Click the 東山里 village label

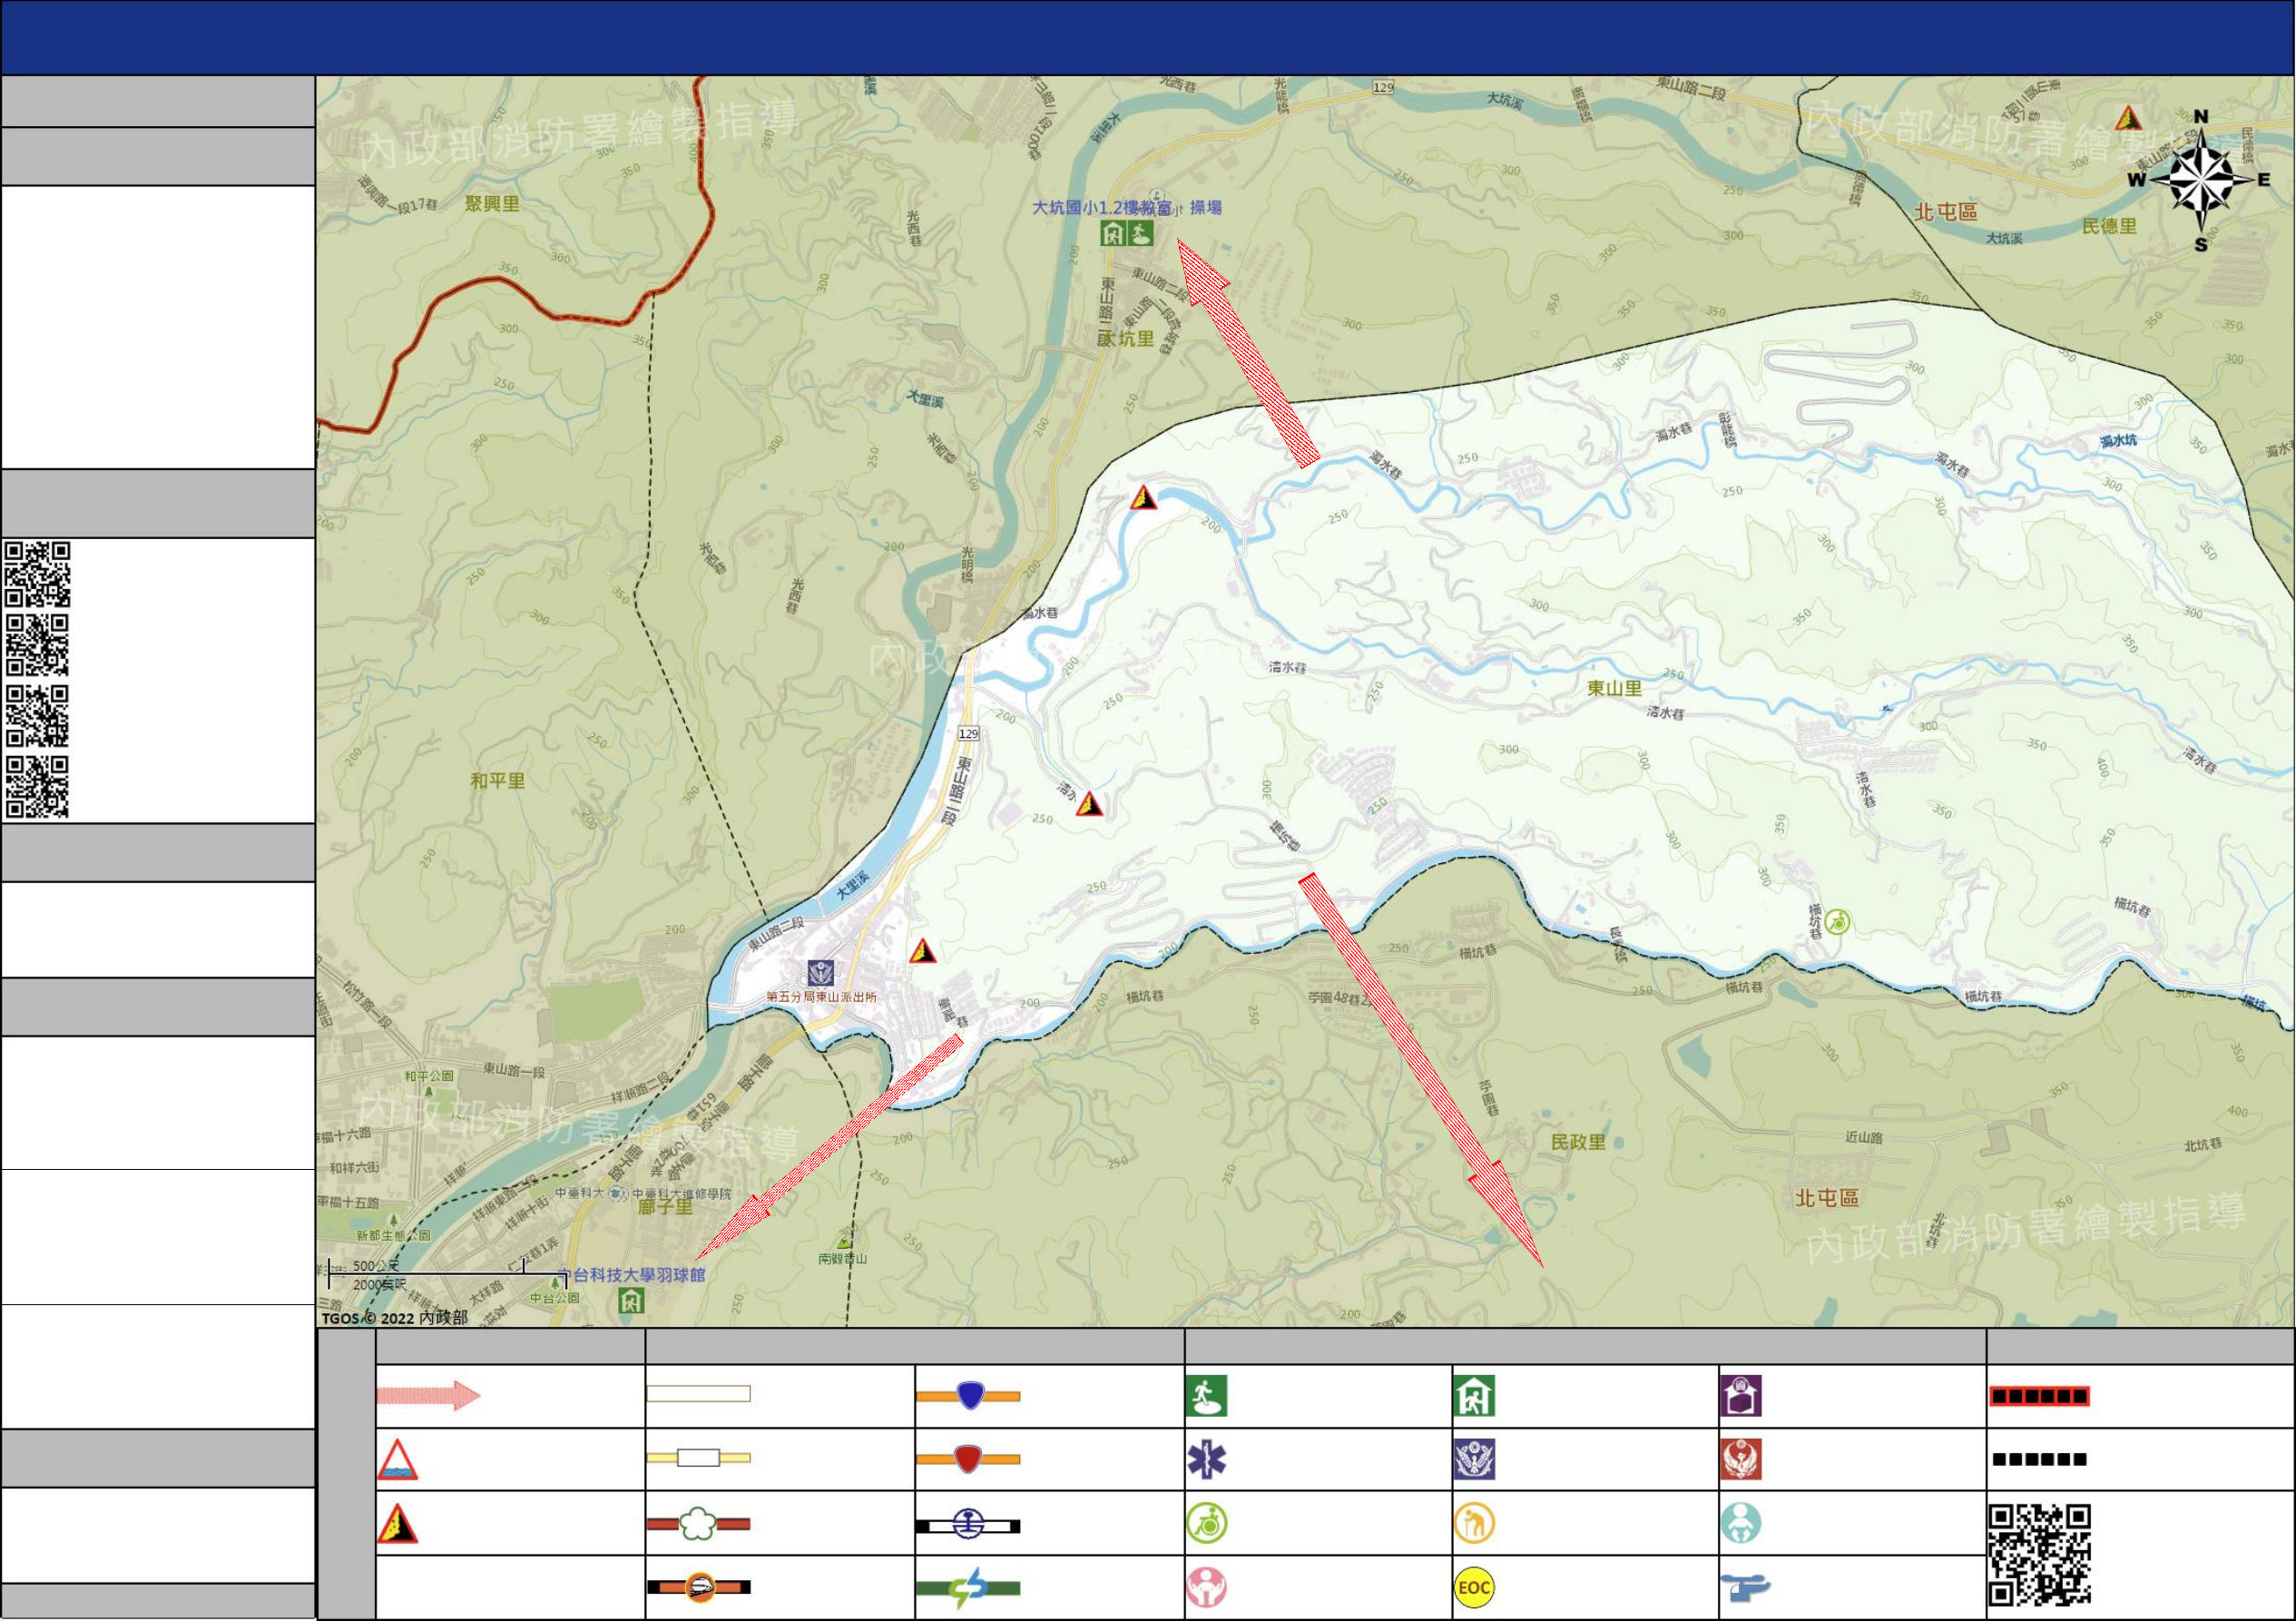(x=1615, y=688)
